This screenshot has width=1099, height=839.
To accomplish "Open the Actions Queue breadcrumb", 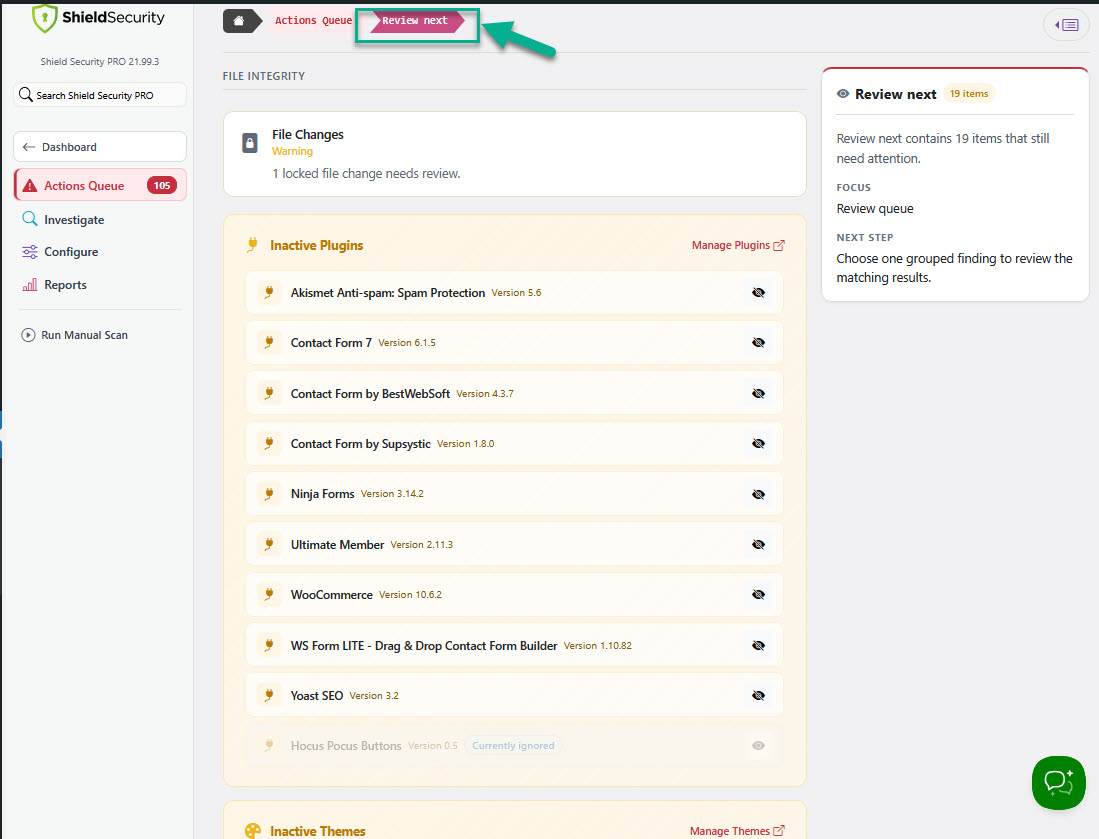I will (313, 21).
